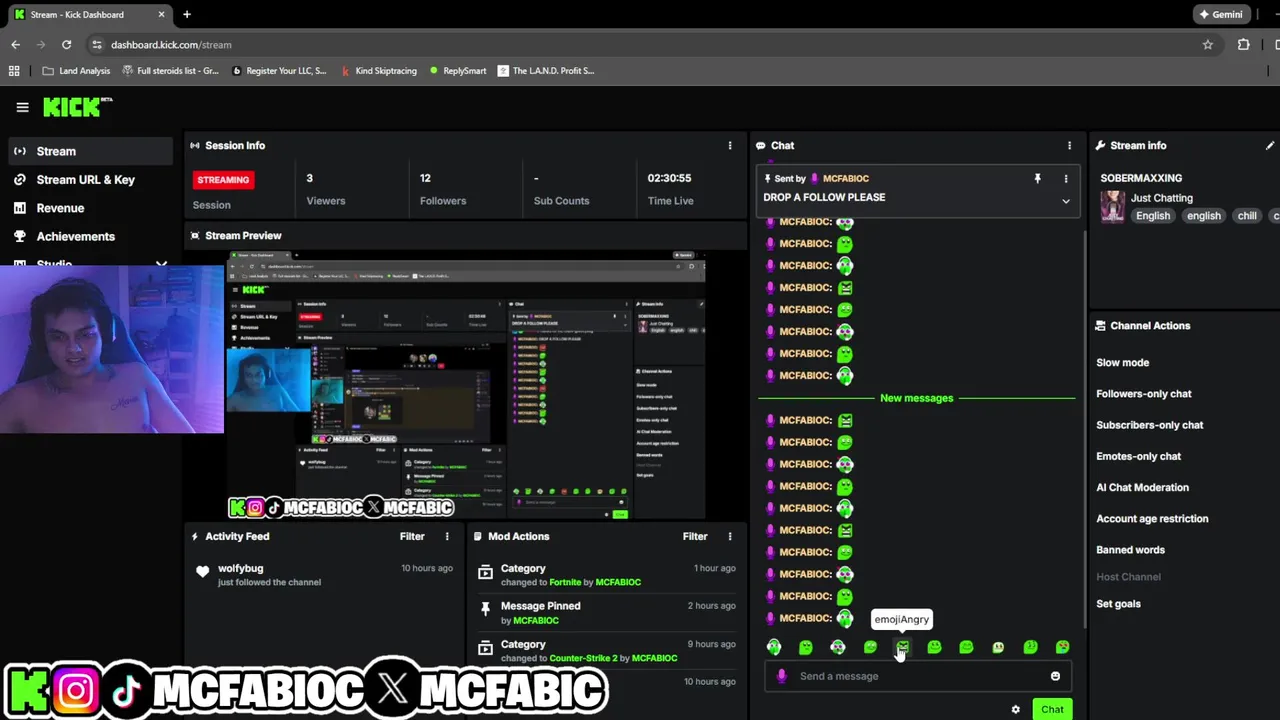Open the Session Info three-dot menu
Screen dimensions: 1280x720
[730, 146]
